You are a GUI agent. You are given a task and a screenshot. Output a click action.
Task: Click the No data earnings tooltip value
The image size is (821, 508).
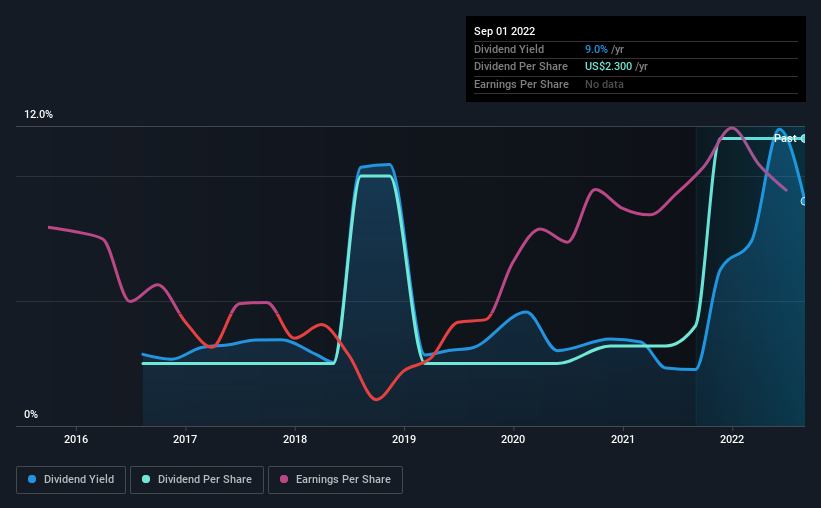pyautogui.click(x=604, y=85)
